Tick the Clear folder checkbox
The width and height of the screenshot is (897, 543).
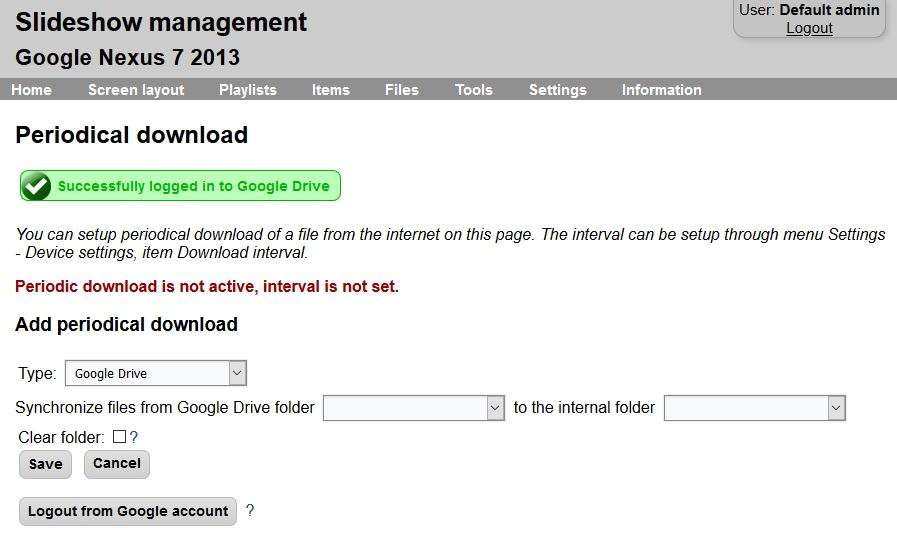[119, 437]
